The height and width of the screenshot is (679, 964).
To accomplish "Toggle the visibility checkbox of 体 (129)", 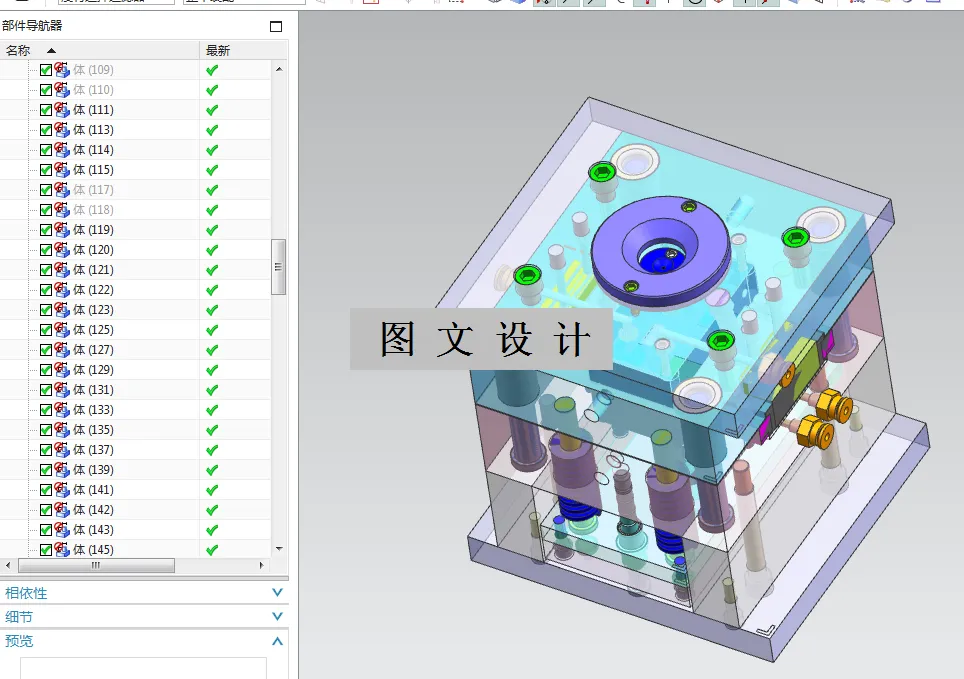I will (46, 369).
